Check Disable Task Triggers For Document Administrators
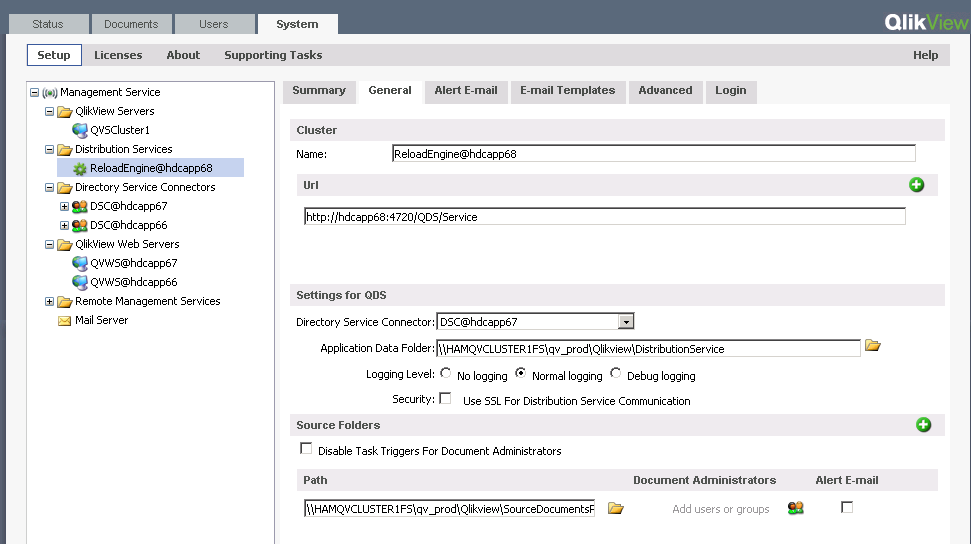The image size is (971, 544). coord(306,449)
